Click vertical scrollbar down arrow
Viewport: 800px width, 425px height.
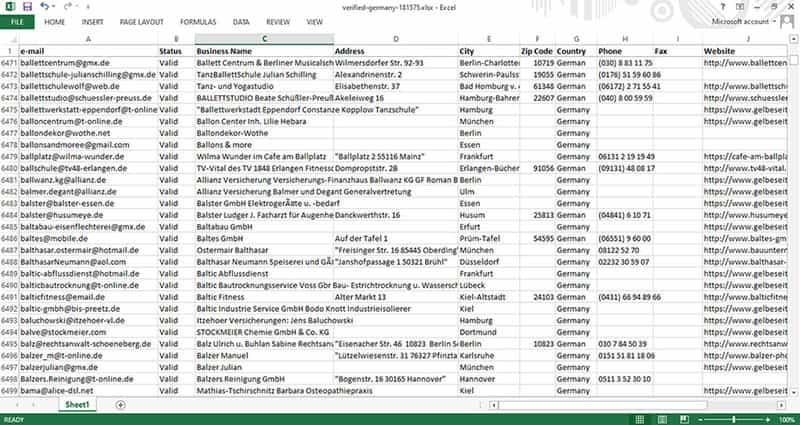click(x=793, y=392)
